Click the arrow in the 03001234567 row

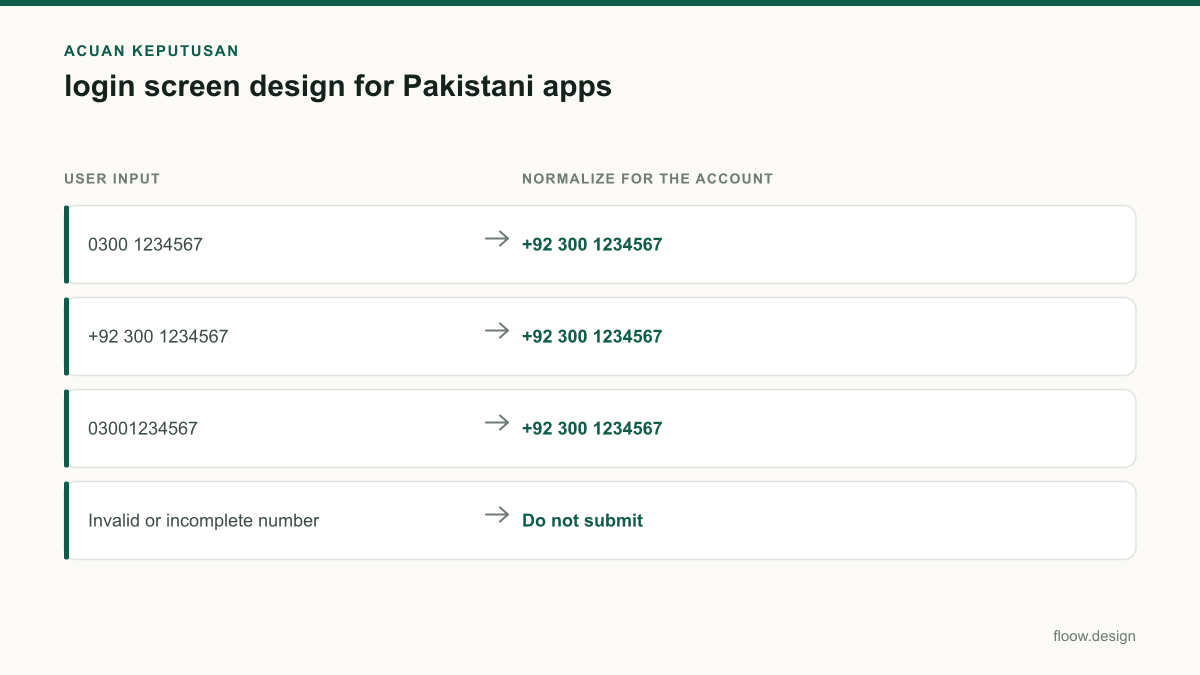[x=497, y=423]
